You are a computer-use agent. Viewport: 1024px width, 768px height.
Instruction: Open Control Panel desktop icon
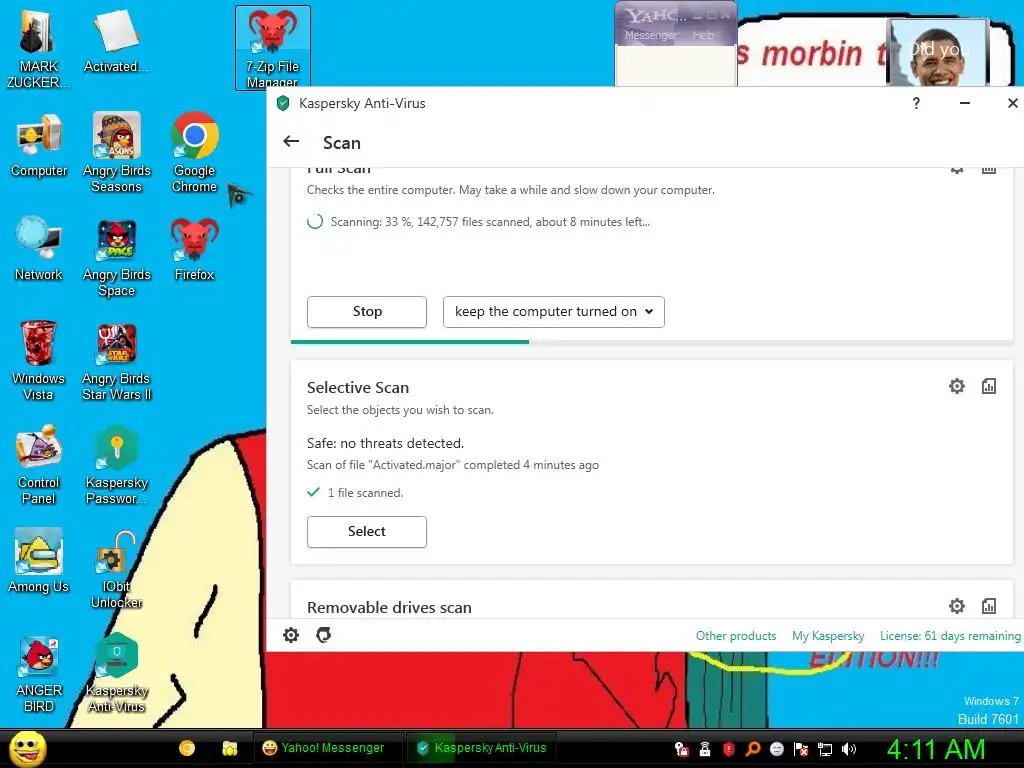pos(39,464)
